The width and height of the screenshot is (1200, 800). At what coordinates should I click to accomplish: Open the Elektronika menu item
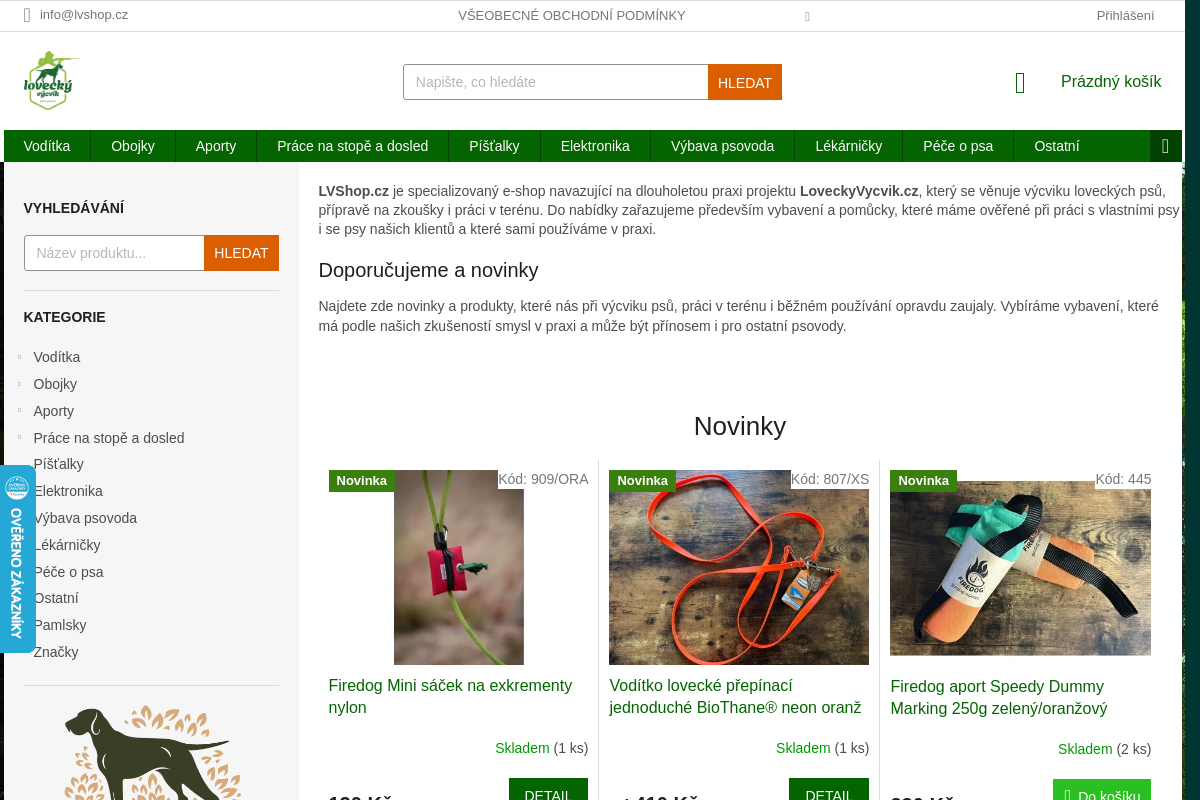coord(595,146)
